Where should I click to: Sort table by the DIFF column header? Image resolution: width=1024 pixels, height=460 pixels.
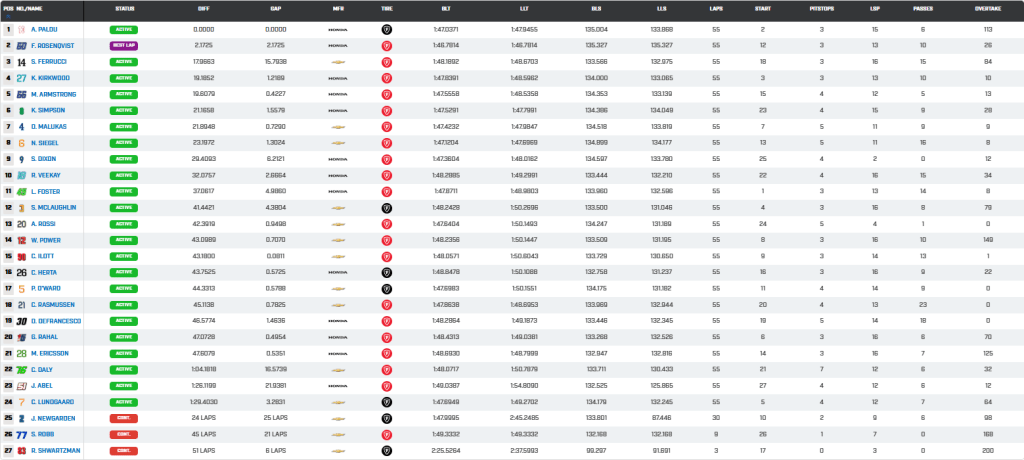click(204, 9)
